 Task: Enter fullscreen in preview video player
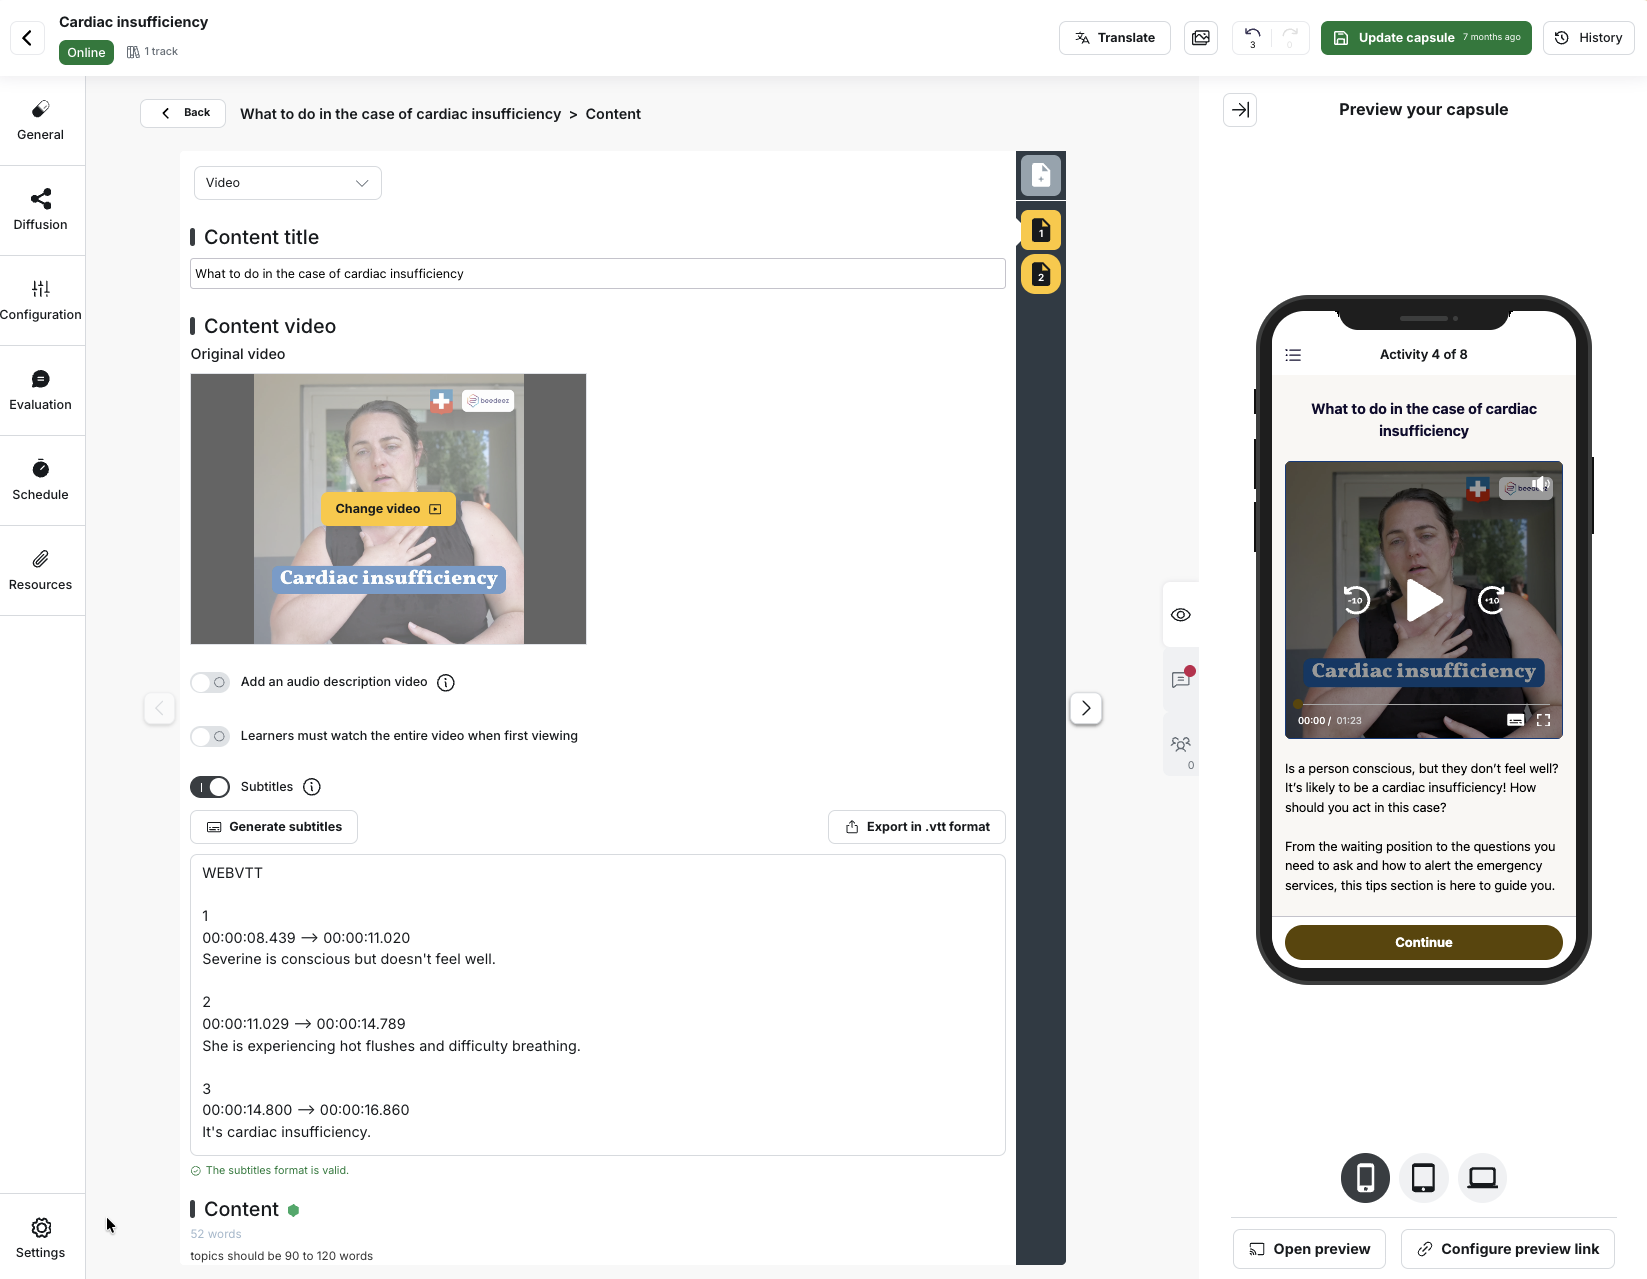pyautogui.click(x=1543, y=720)
